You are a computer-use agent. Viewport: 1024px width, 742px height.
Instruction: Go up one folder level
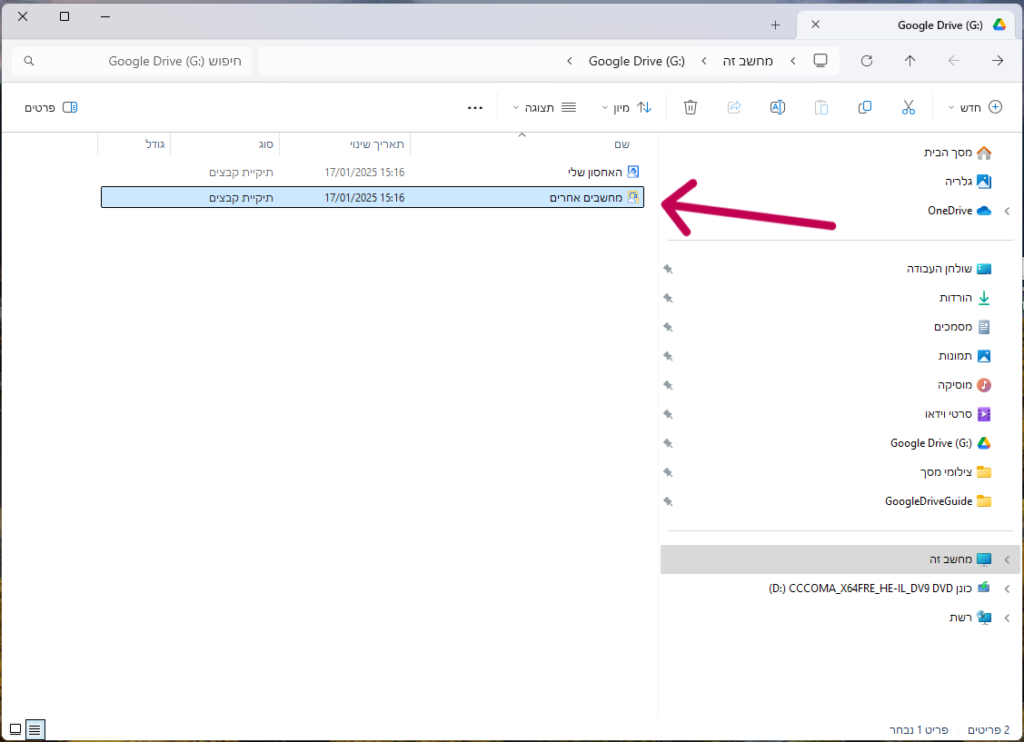pos(910,61)
